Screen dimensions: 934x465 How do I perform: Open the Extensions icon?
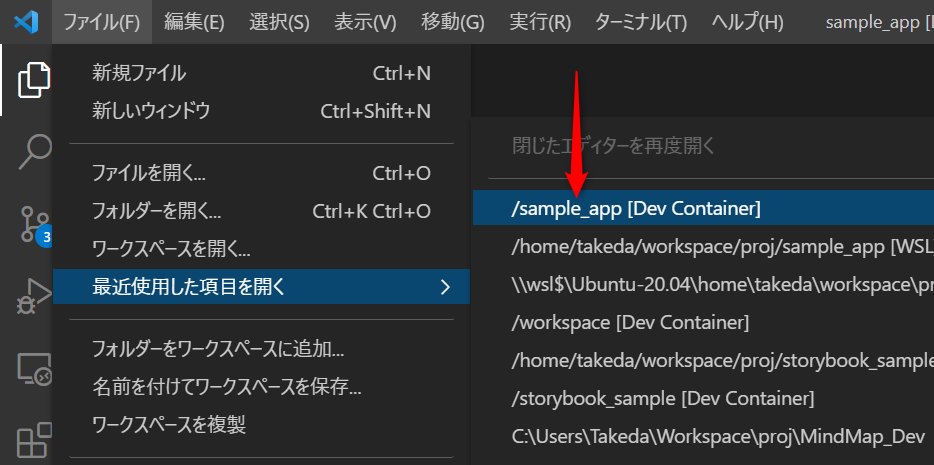pos(33,442)
